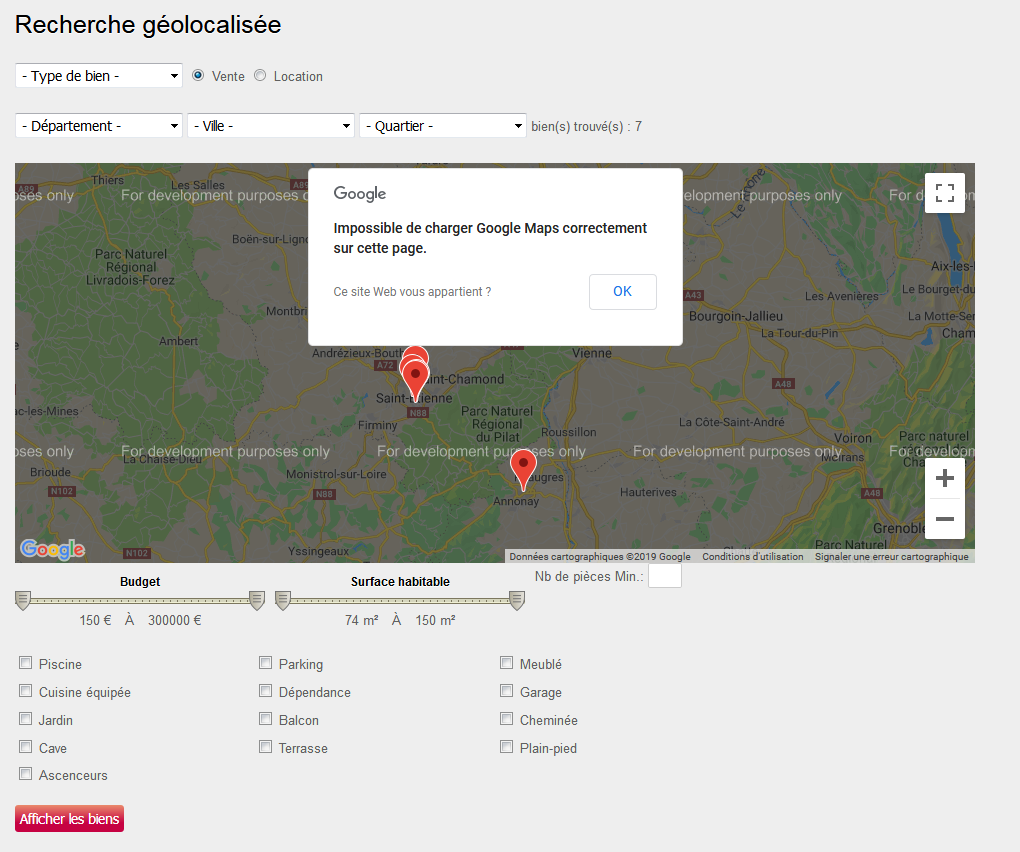Select the map marker near Saint-Étienne
The height and width of the screenshot is (852, 1020).
tap(414, 372)
